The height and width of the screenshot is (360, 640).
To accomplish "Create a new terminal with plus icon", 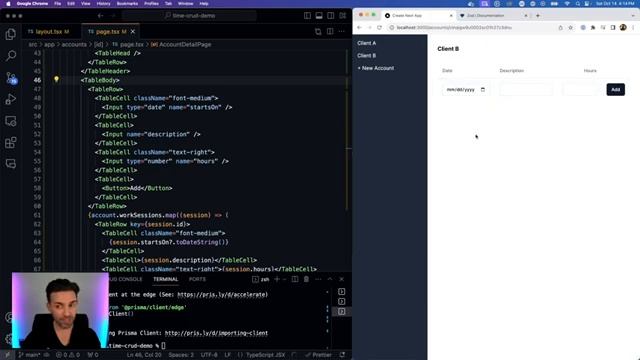I will [x=277, y=279].
